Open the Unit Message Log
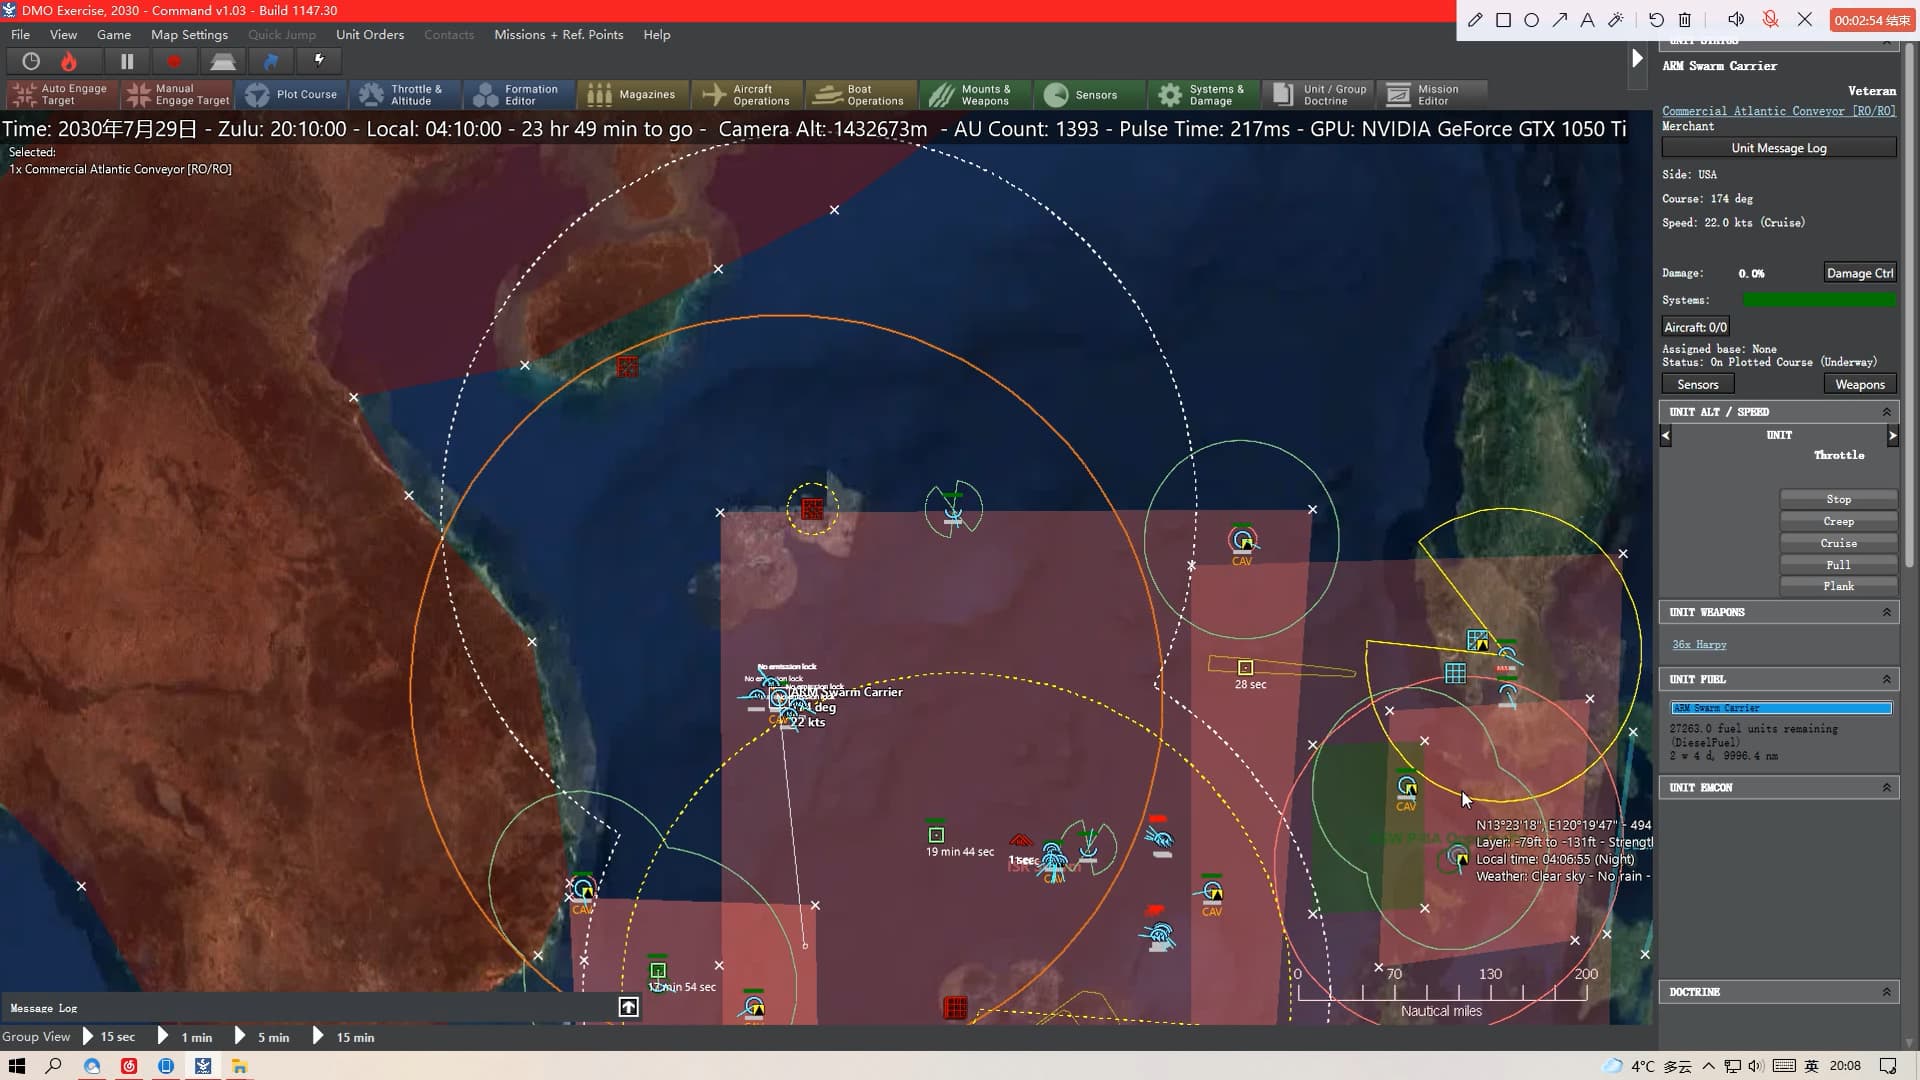1920x1080 pixels. click(1778, 148)
